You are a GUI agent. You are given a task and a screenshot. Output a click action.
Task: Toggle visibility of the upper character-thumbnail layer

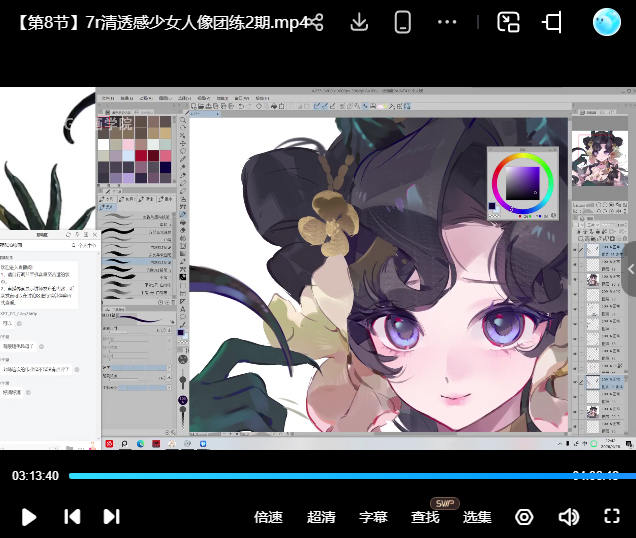(x=575, y=280)
